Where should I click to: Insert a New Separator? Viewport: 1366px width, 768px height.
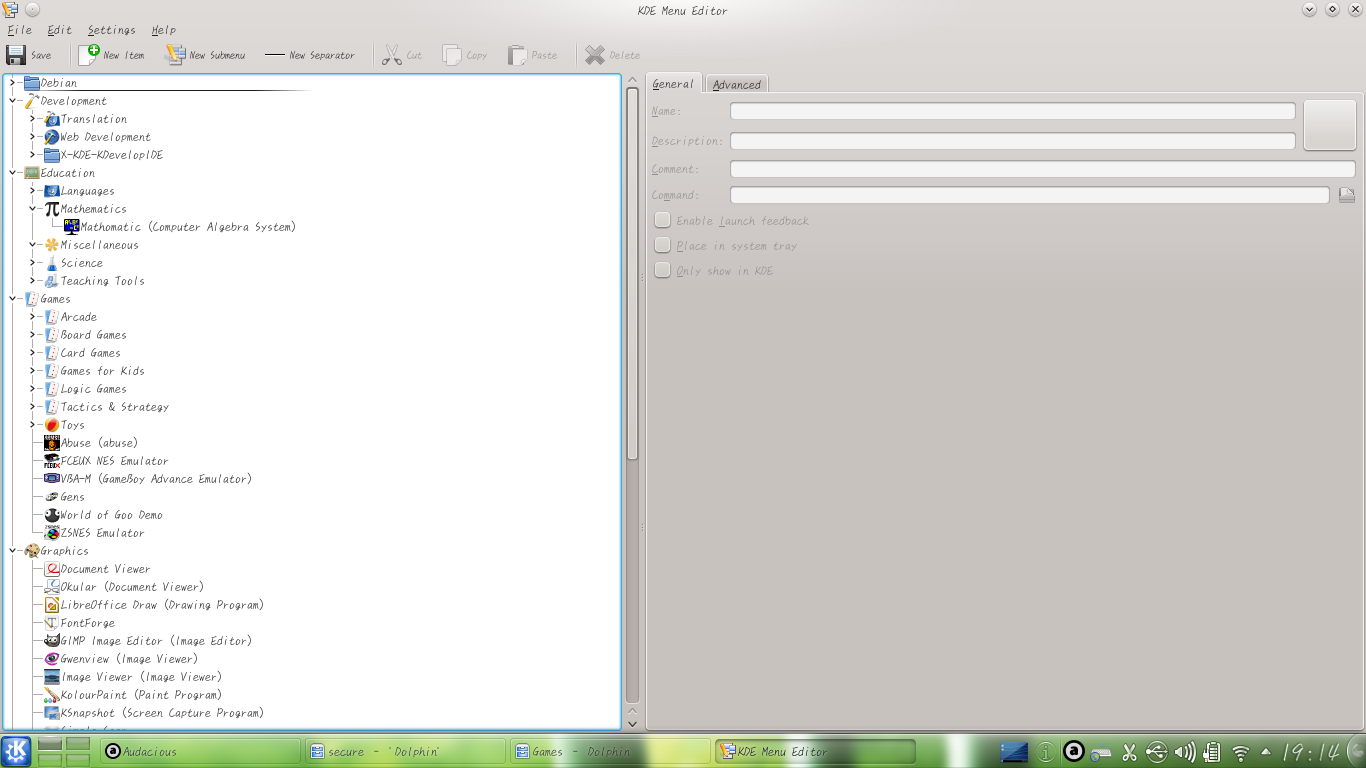(x=310, y=55)
